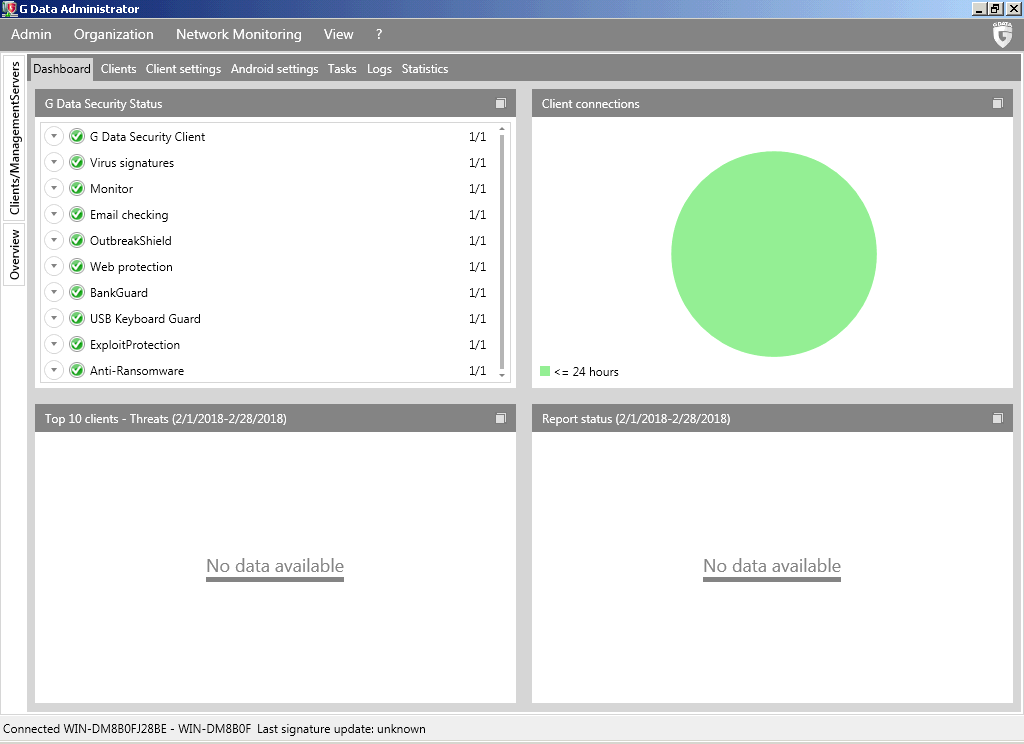Image resolution: width=1024 pixels, height=744 pixels.
Task: Open the Network Monitoring menu
Action: [238, 35]
